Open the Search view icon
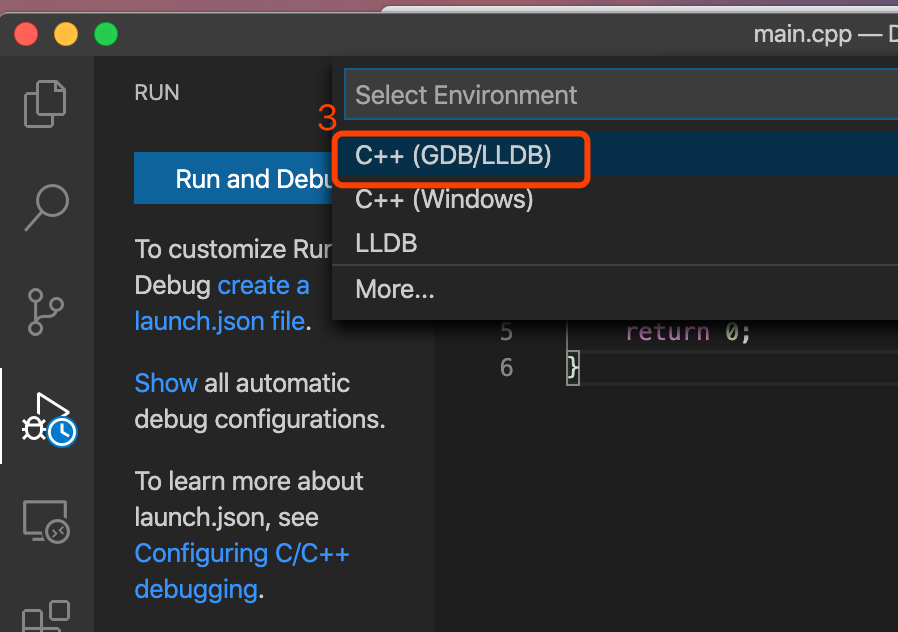This screenshot has width=898, height=632. [x=46, y=207]
